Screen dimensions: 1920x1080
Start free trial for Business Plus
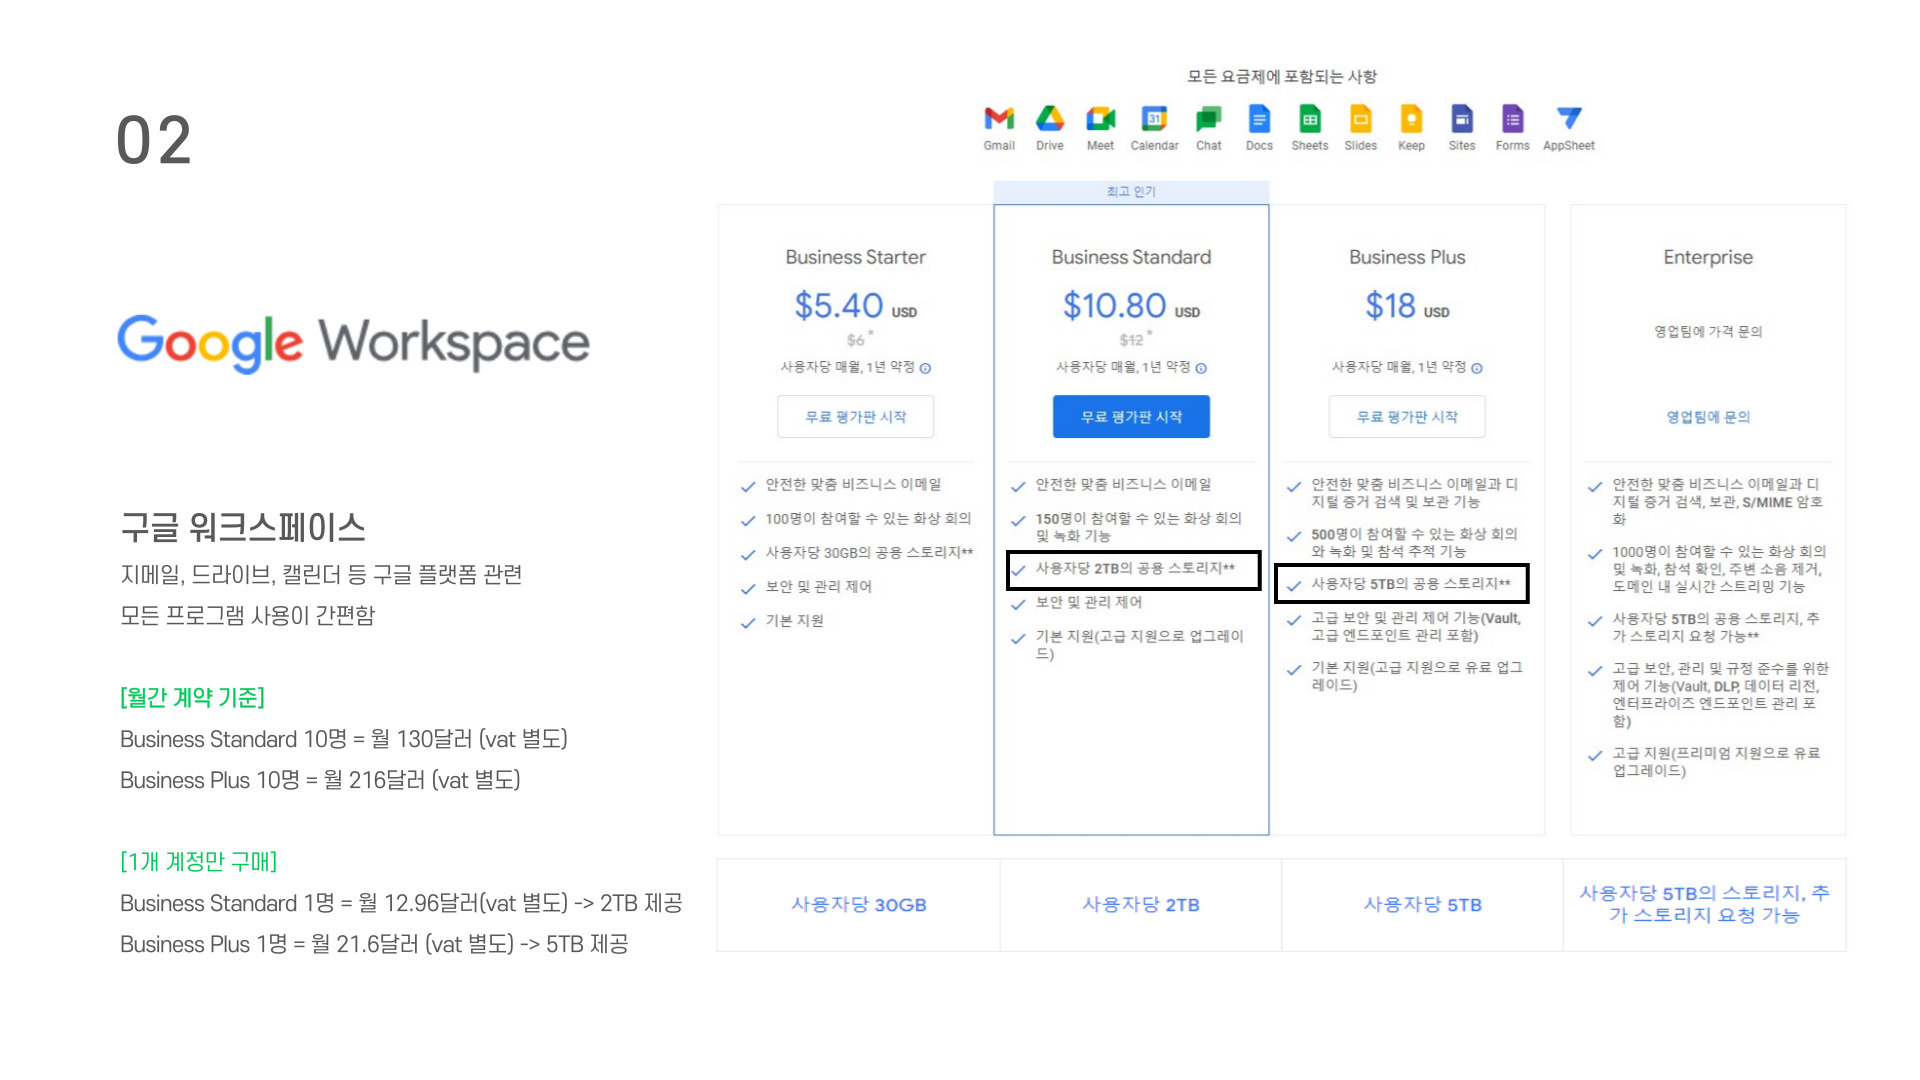coord(1407,417)
